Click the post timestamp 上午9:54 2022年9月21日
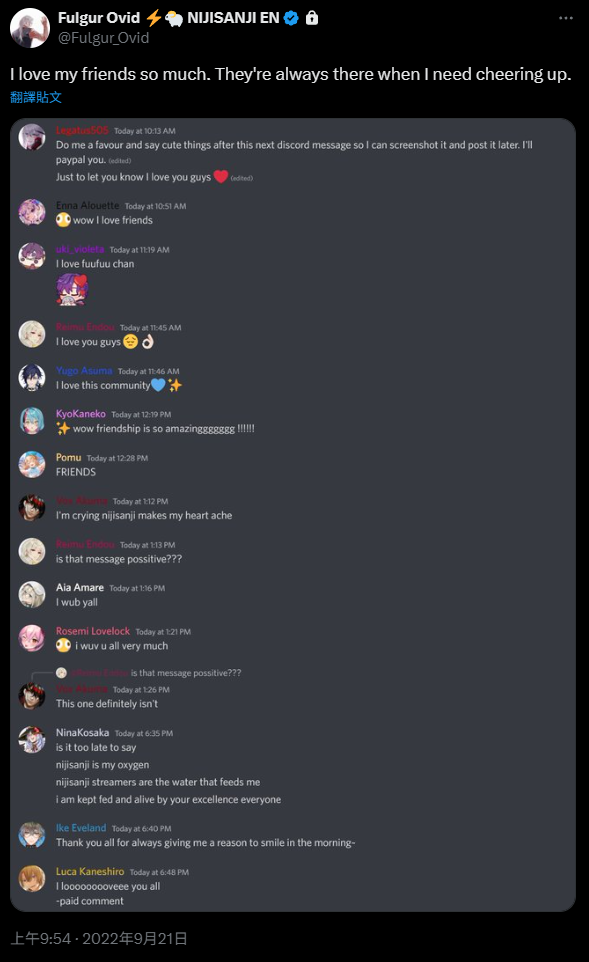The image size is (589, 962). click(99, 939)
